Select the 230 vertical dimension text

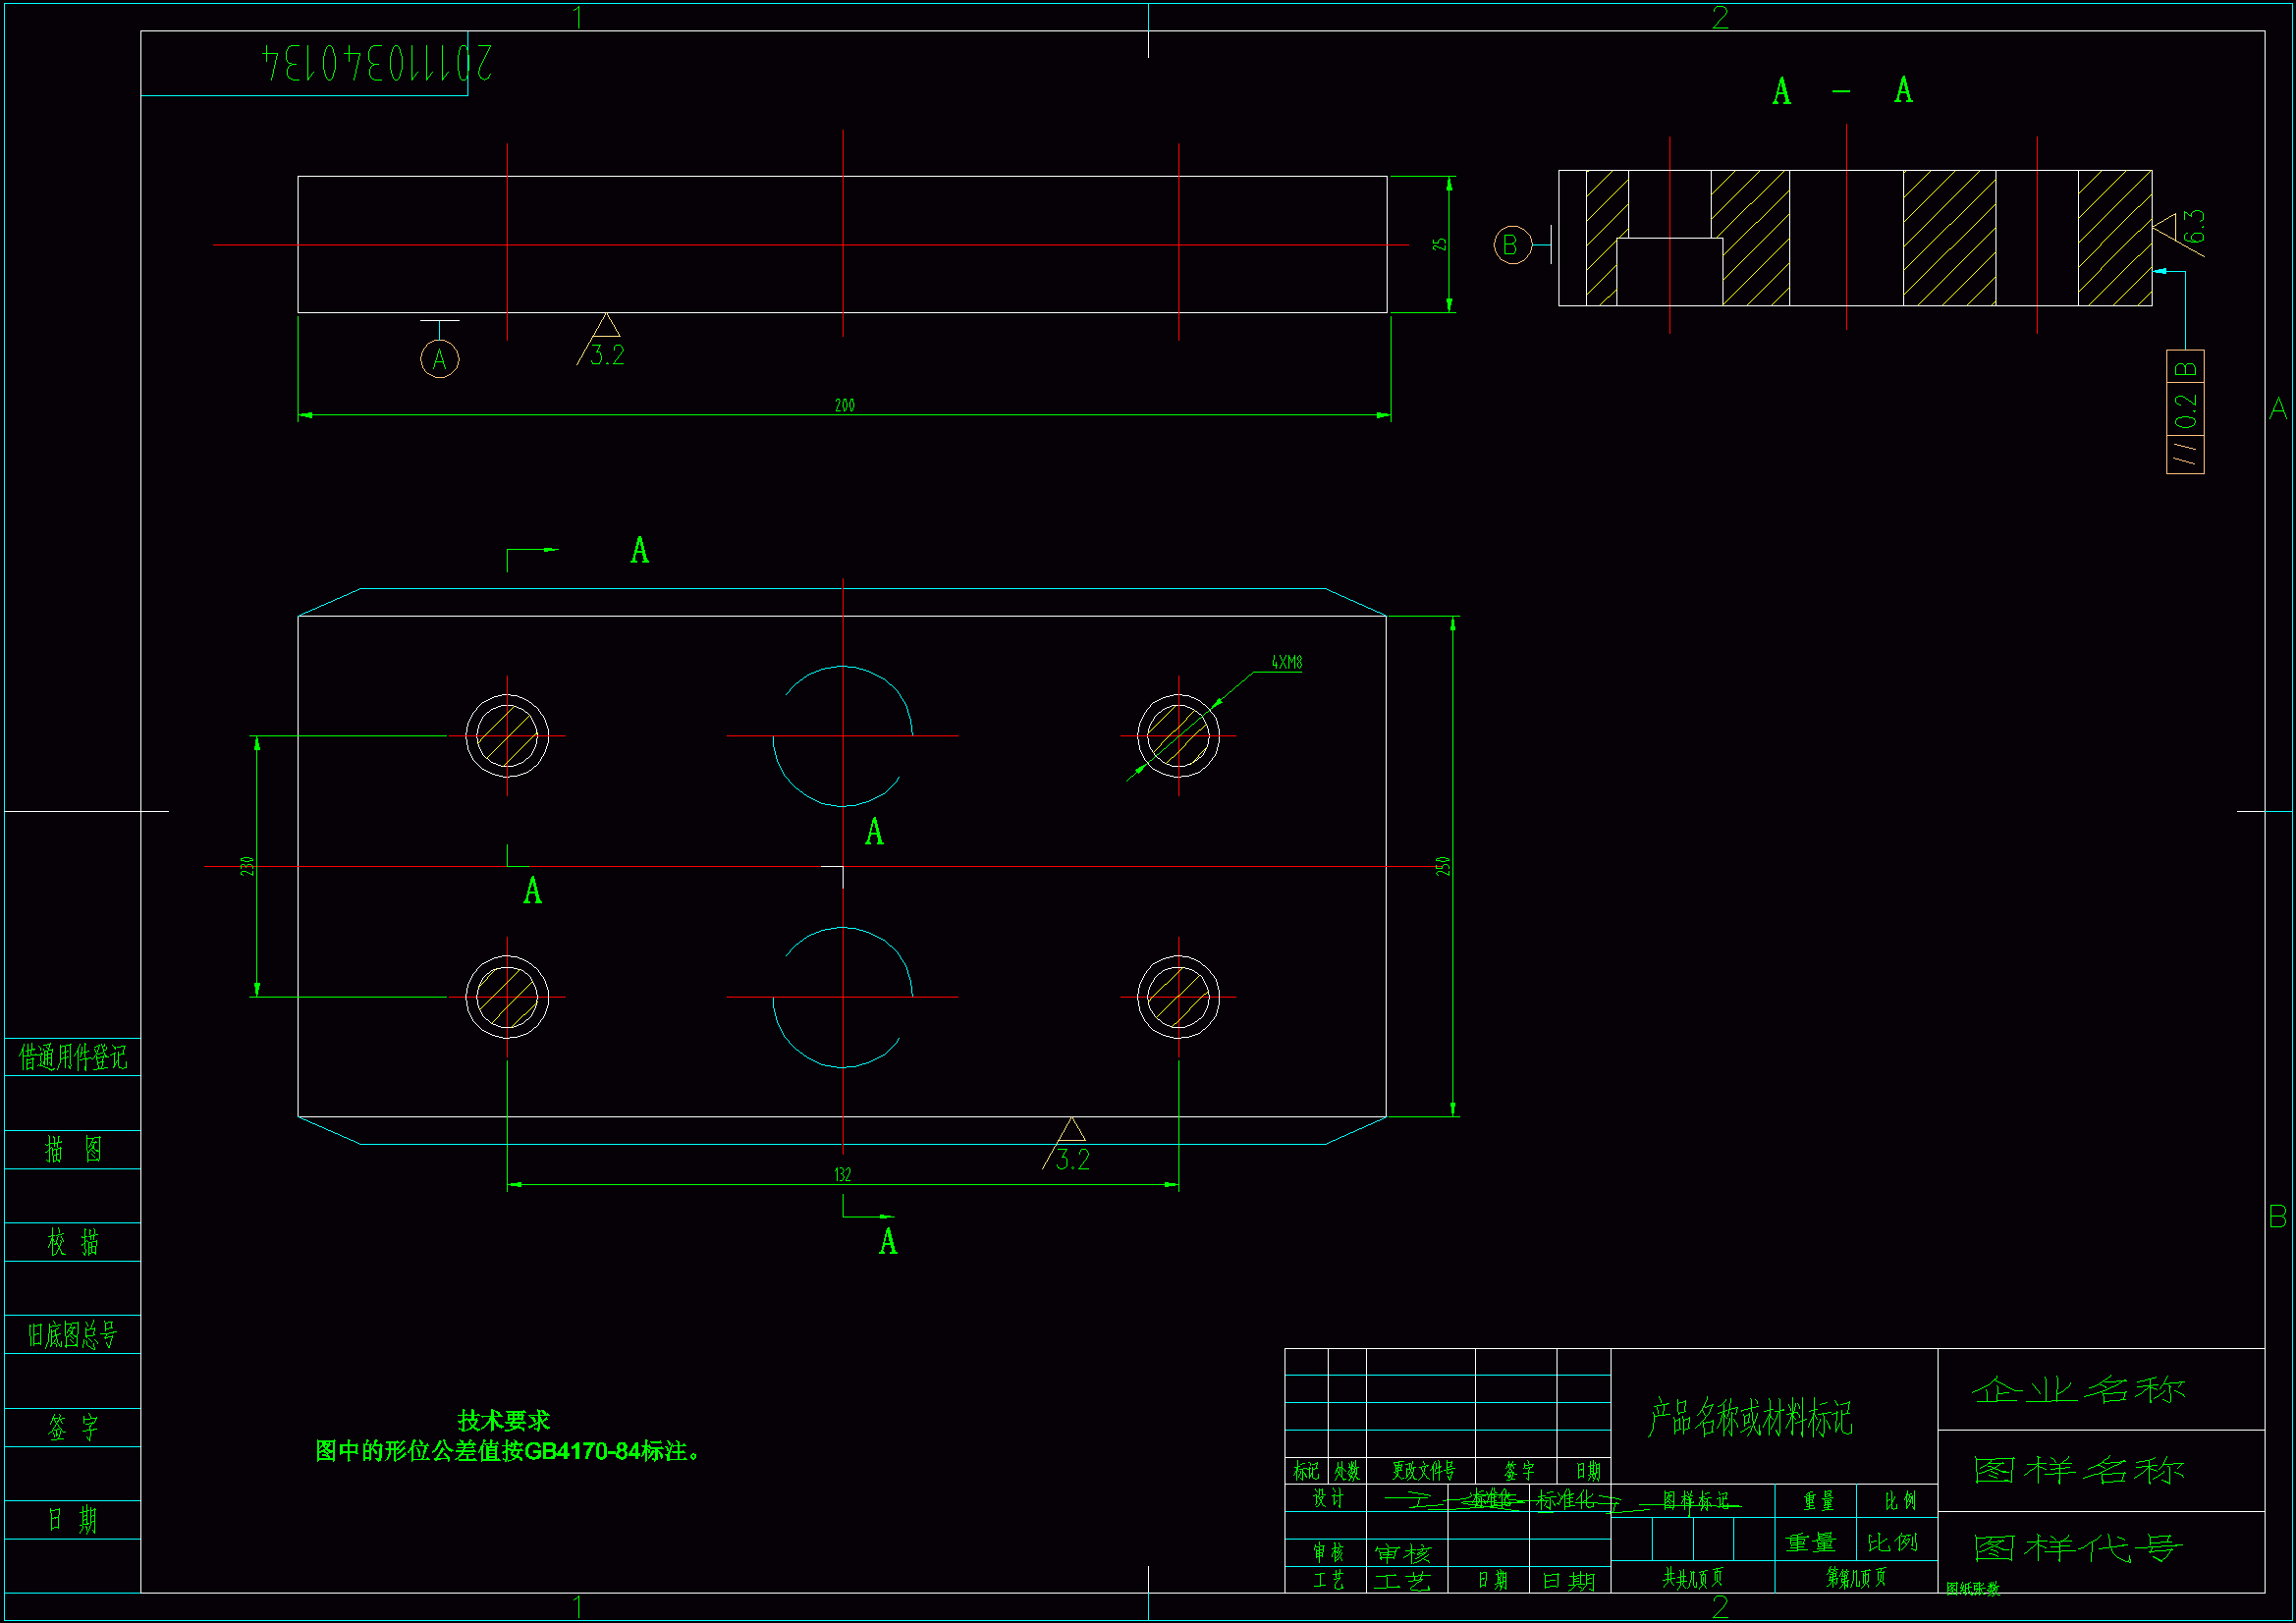(x=246, y=866)
